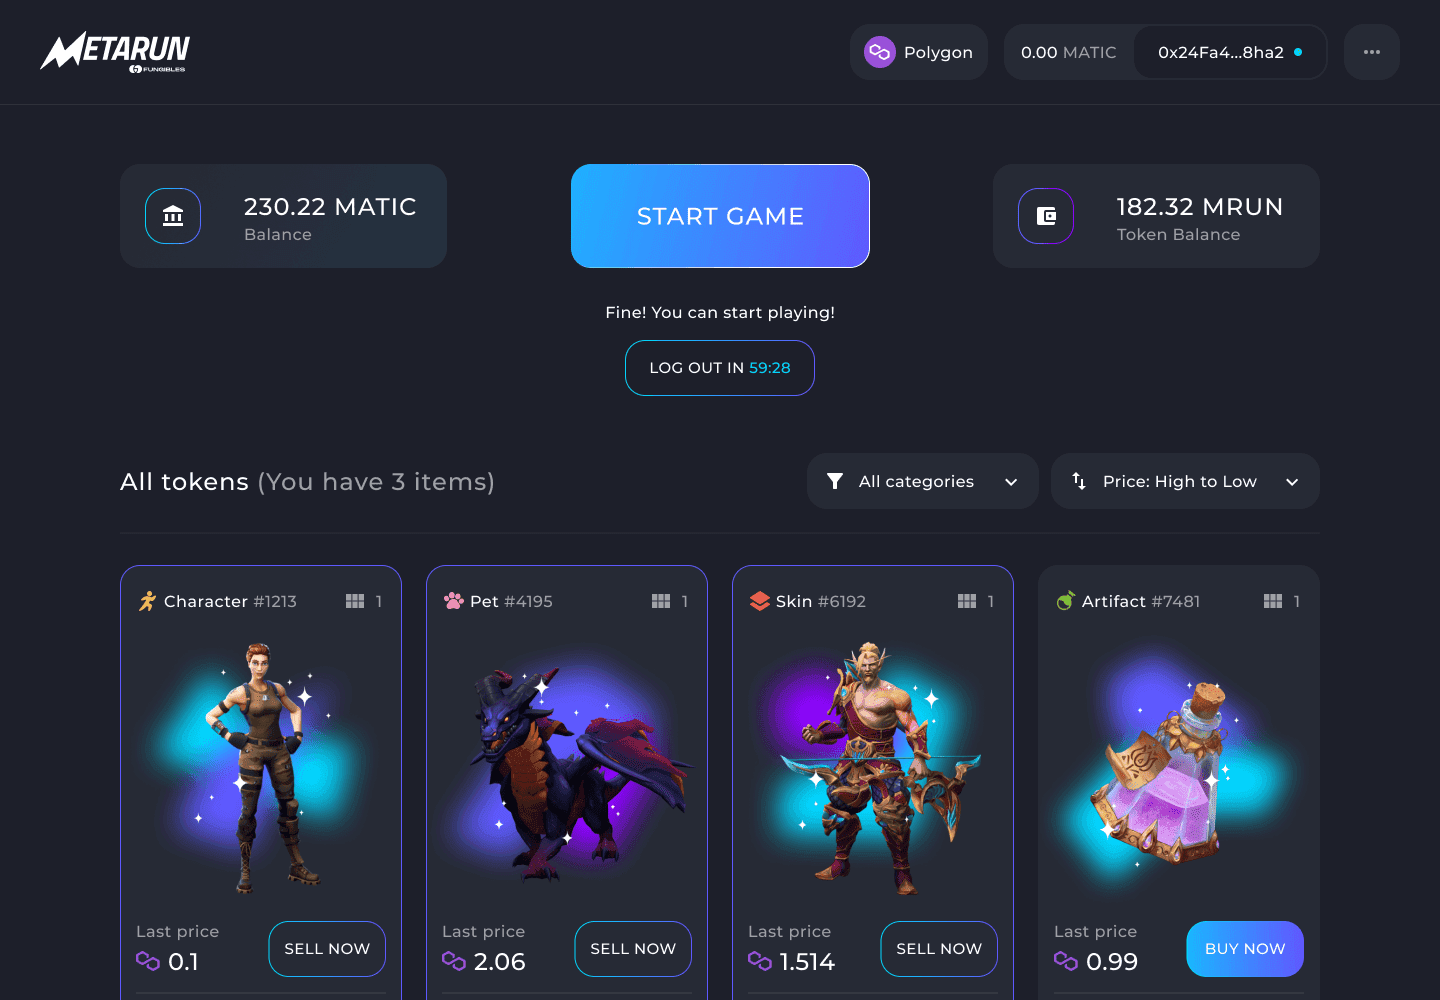Click the LOG OUT IN button

(x=720, y=368)
